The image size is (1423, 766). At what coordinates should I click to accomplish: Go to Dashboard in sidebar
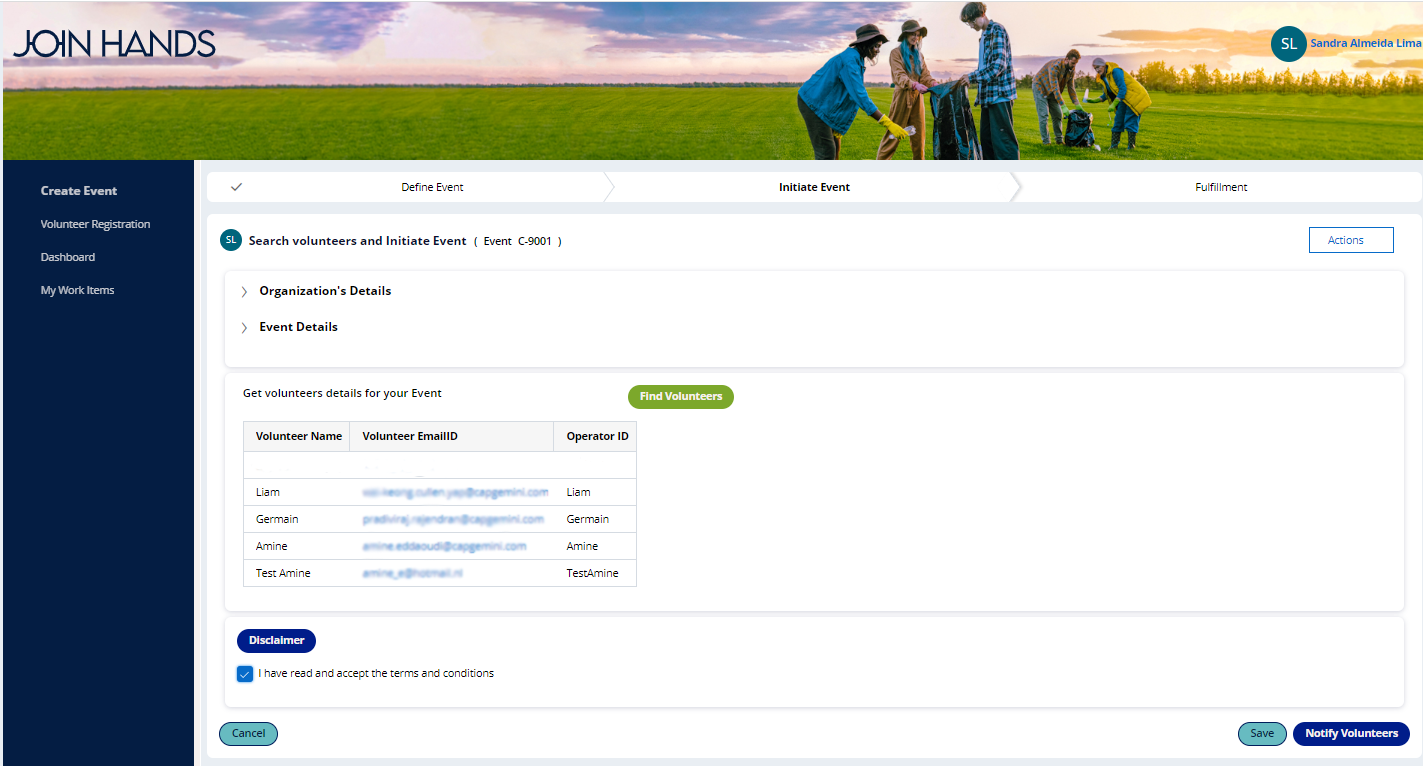tap(68, 257)
